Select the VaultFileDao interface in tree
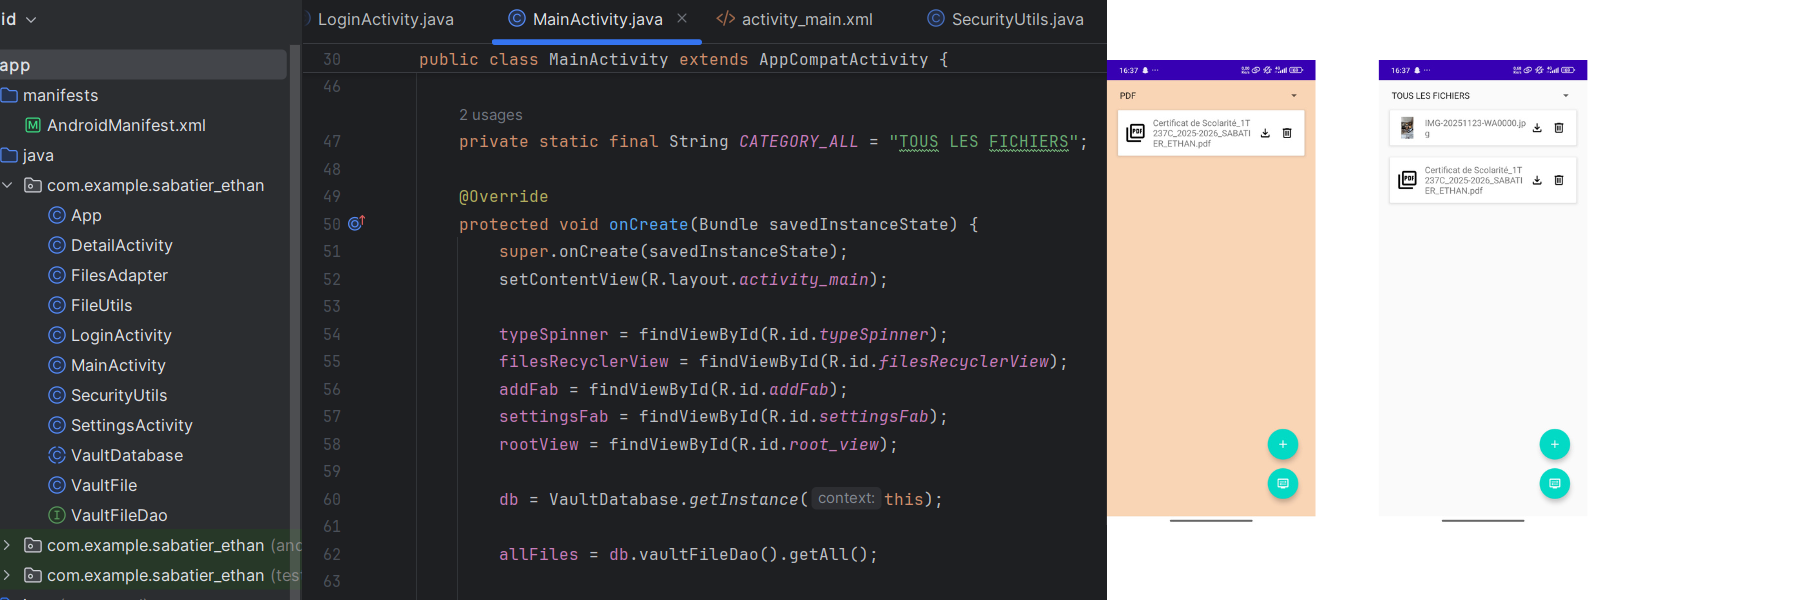 118,515
